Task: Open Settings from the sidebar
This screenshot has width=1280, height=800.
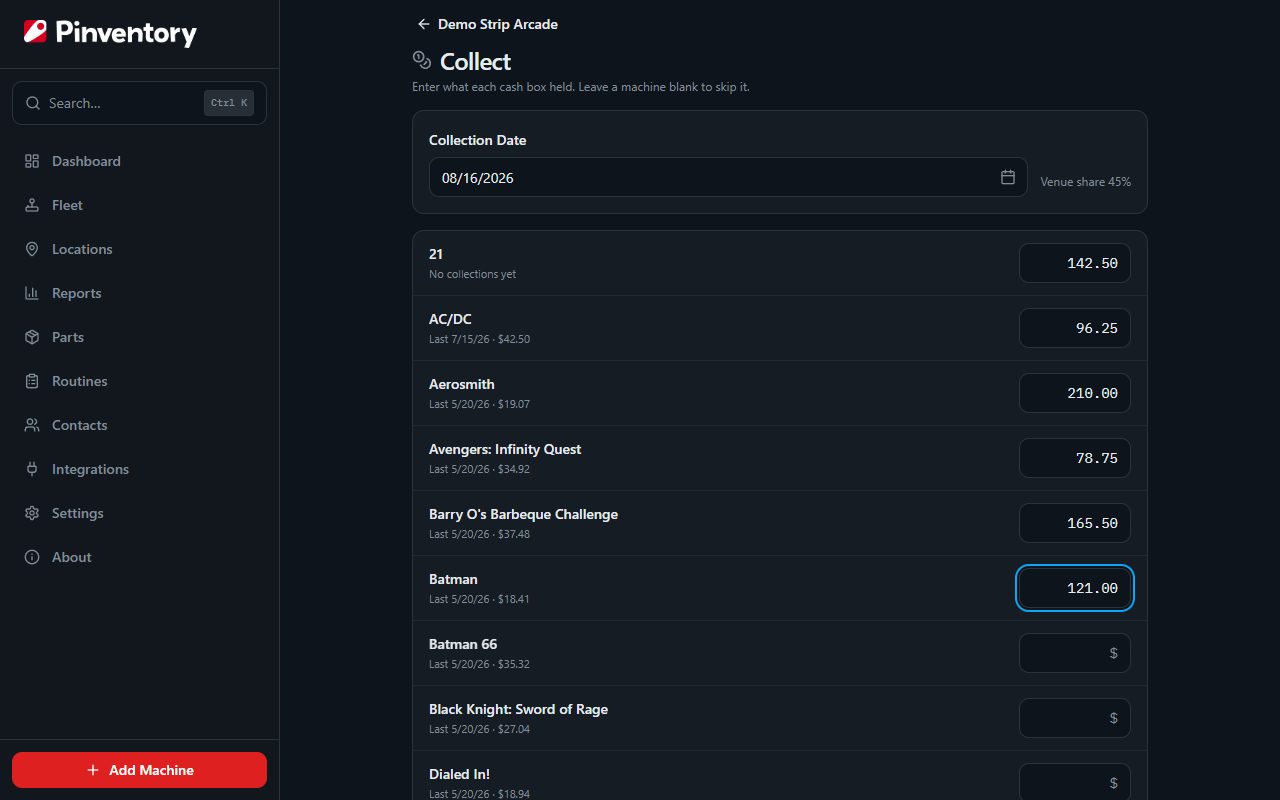Action: (x=139, y=513)
